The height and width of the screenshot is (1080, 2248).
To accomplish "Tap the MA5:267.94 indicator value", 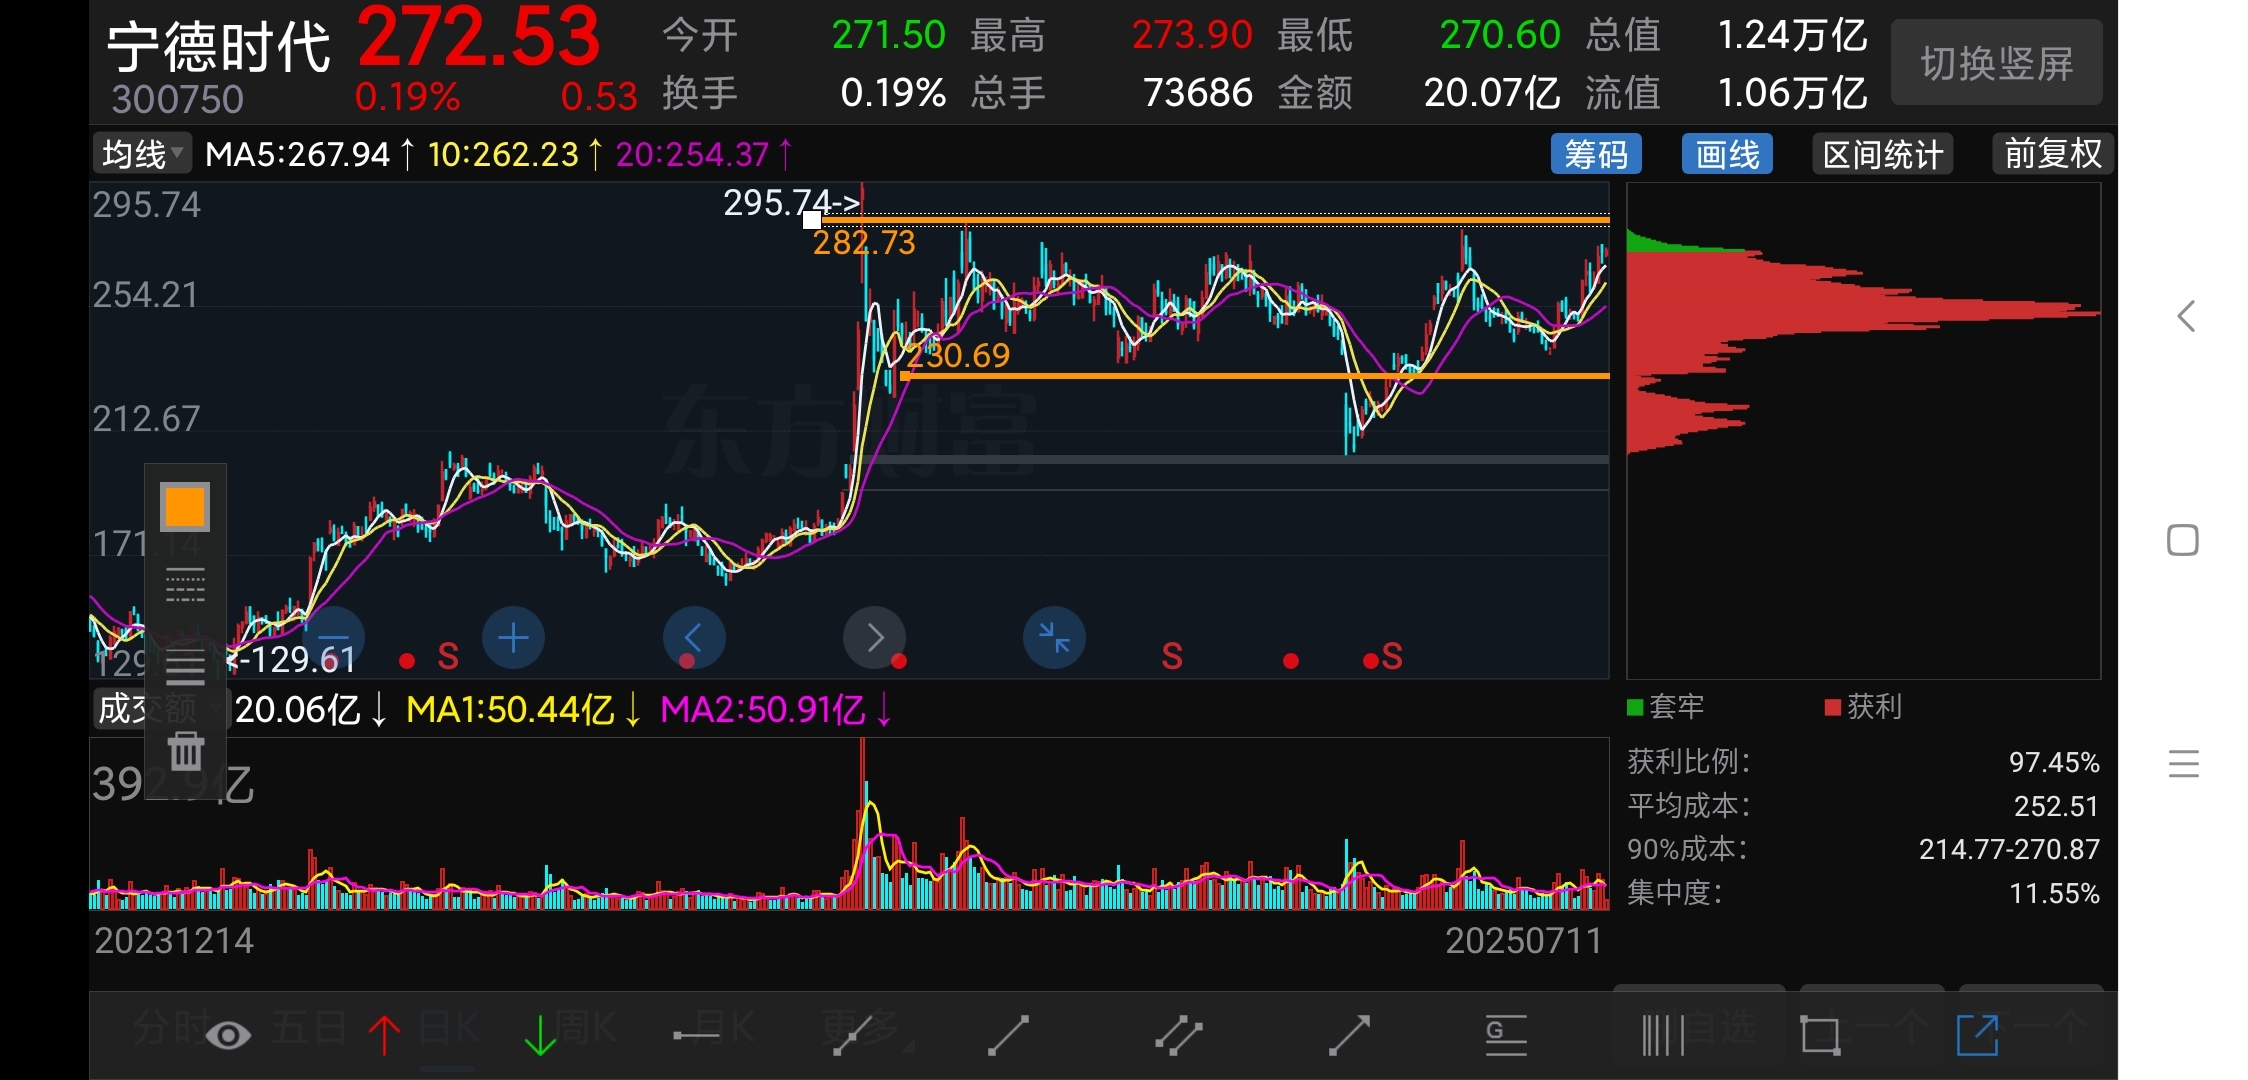I will pos(298,154).
